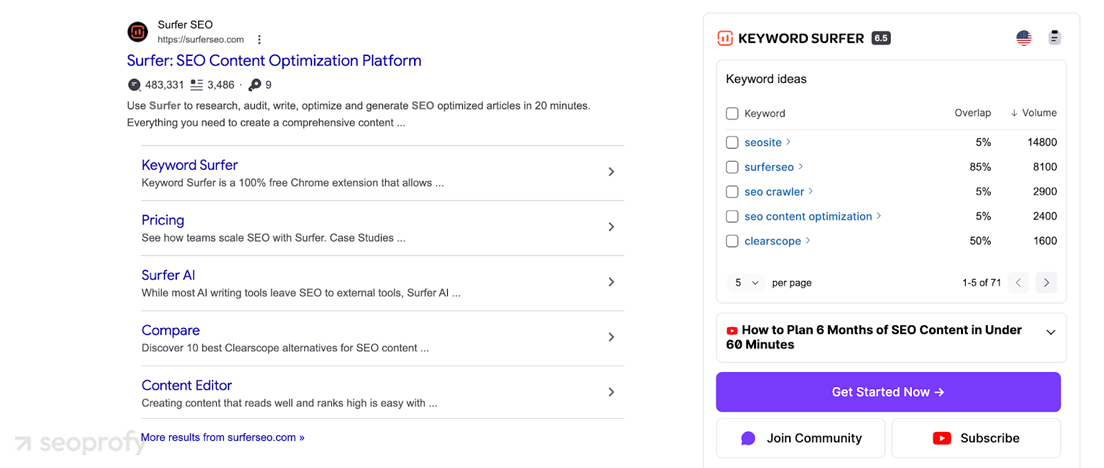Click the Keyword ideas heading

pos(766,79)
